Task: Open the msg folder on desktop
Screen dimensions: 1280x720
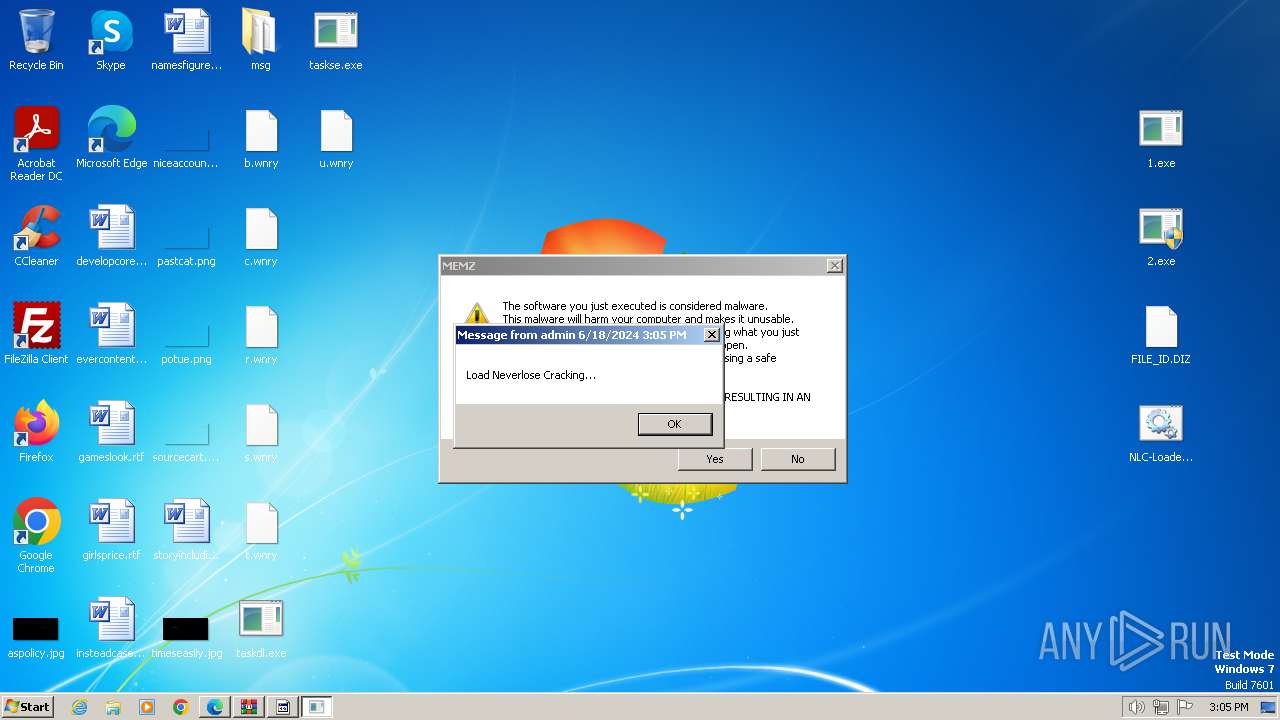Action: 260,40
